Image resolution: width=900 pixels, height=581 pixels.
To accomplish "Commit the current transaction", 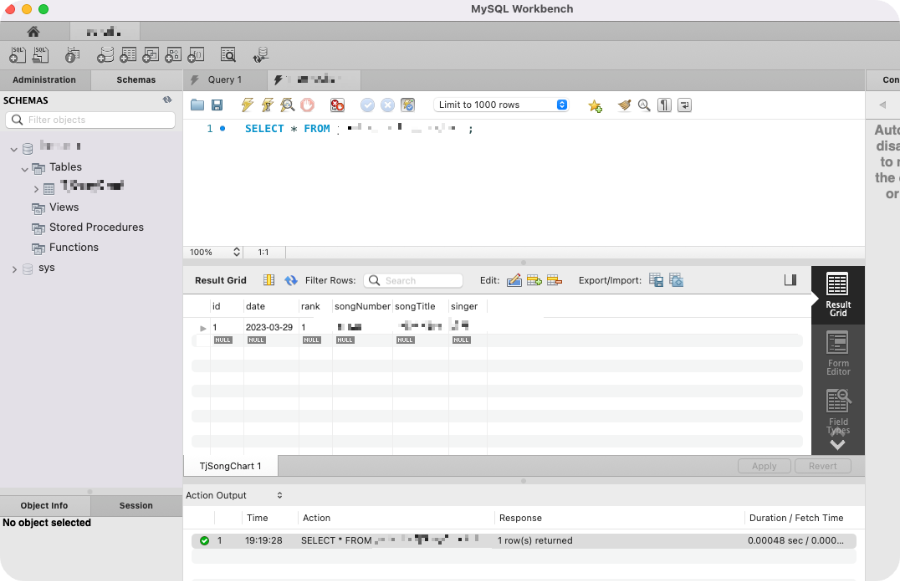I will tap(367, 105).
